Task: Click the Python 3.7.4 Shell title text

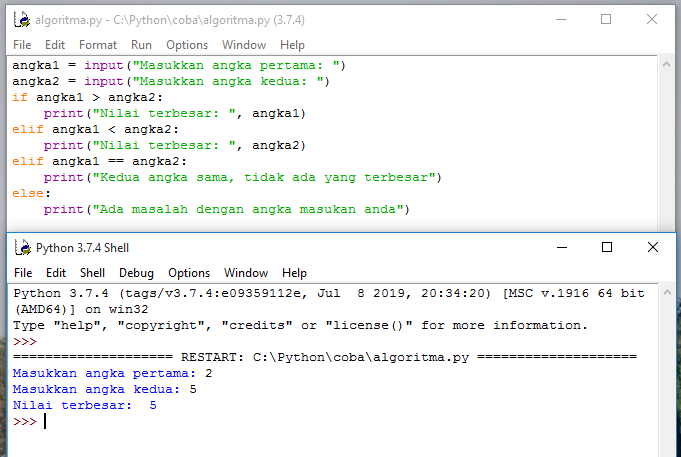Action: pyautogui.click(x=83, y=248)
